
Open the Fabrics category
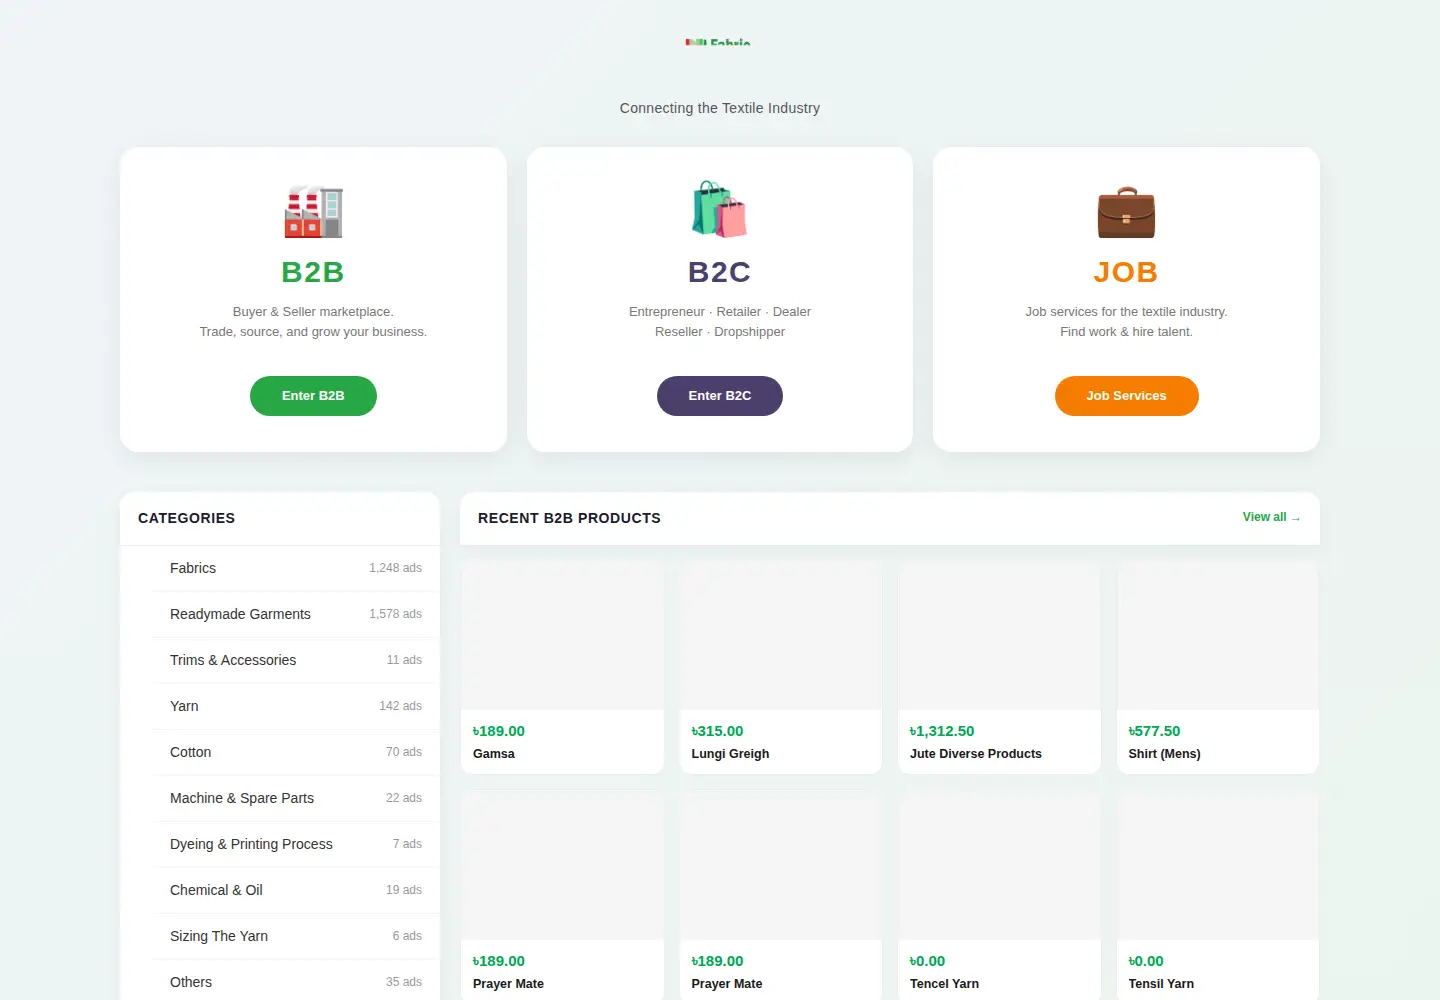pyautogui.click(x=296, y=568)
